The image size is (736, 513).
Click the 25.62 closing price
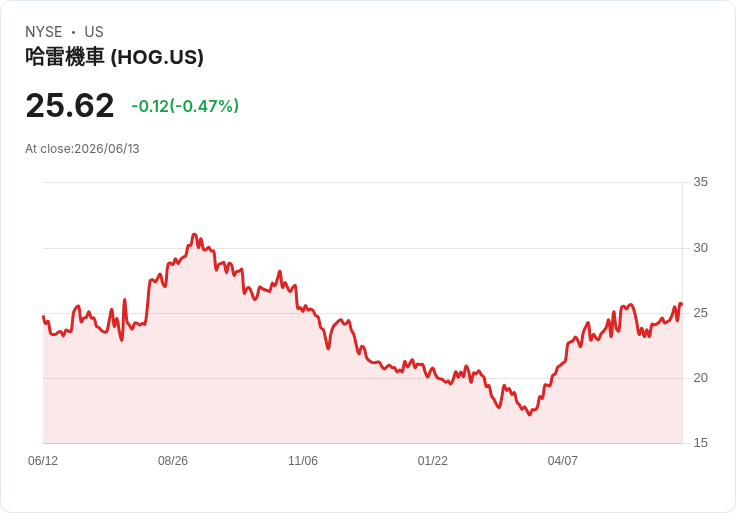tap(70, 105)
